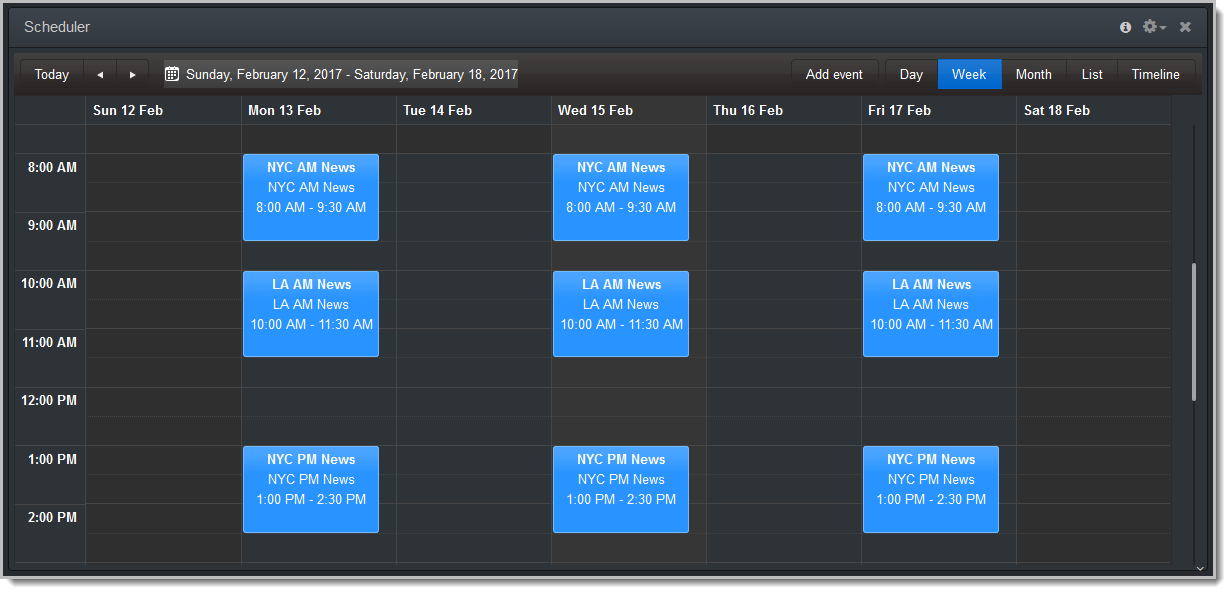The height and width of the screenshot is (594, 1231).
Task: Open Friday NYC PM News event
Action: point(931,489)
